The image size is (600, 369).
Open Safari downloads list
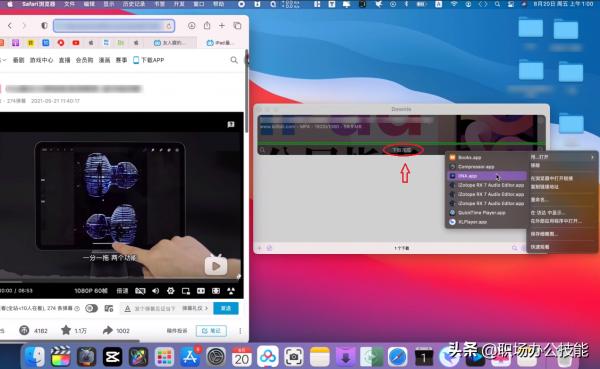coord(192,26)
